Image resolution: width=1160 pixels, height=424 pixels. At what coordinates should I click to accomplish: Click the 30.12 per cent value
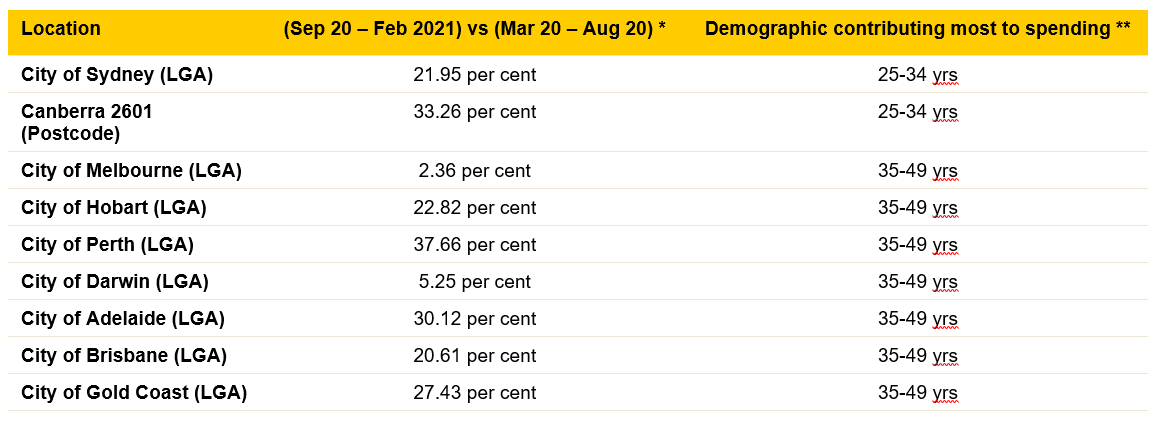pyautogui.click(x=474, y=319)
